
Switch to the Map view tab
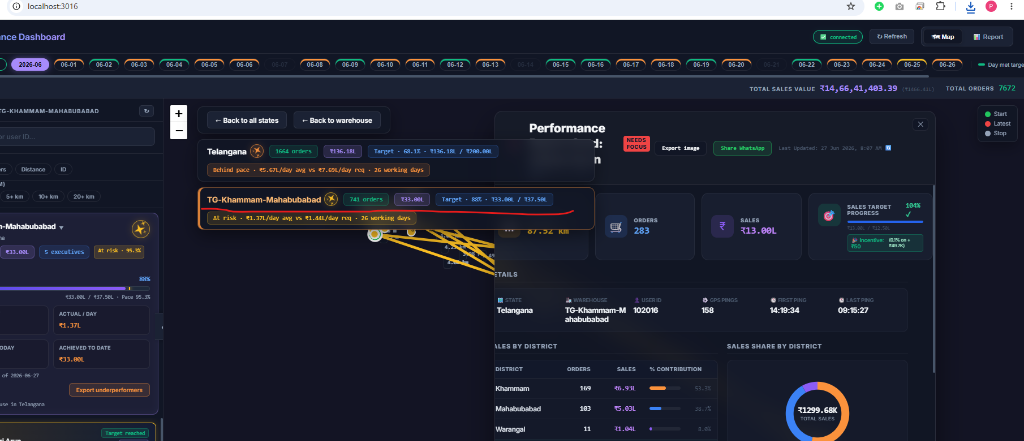pyautogui.click(x=943, y=37)
